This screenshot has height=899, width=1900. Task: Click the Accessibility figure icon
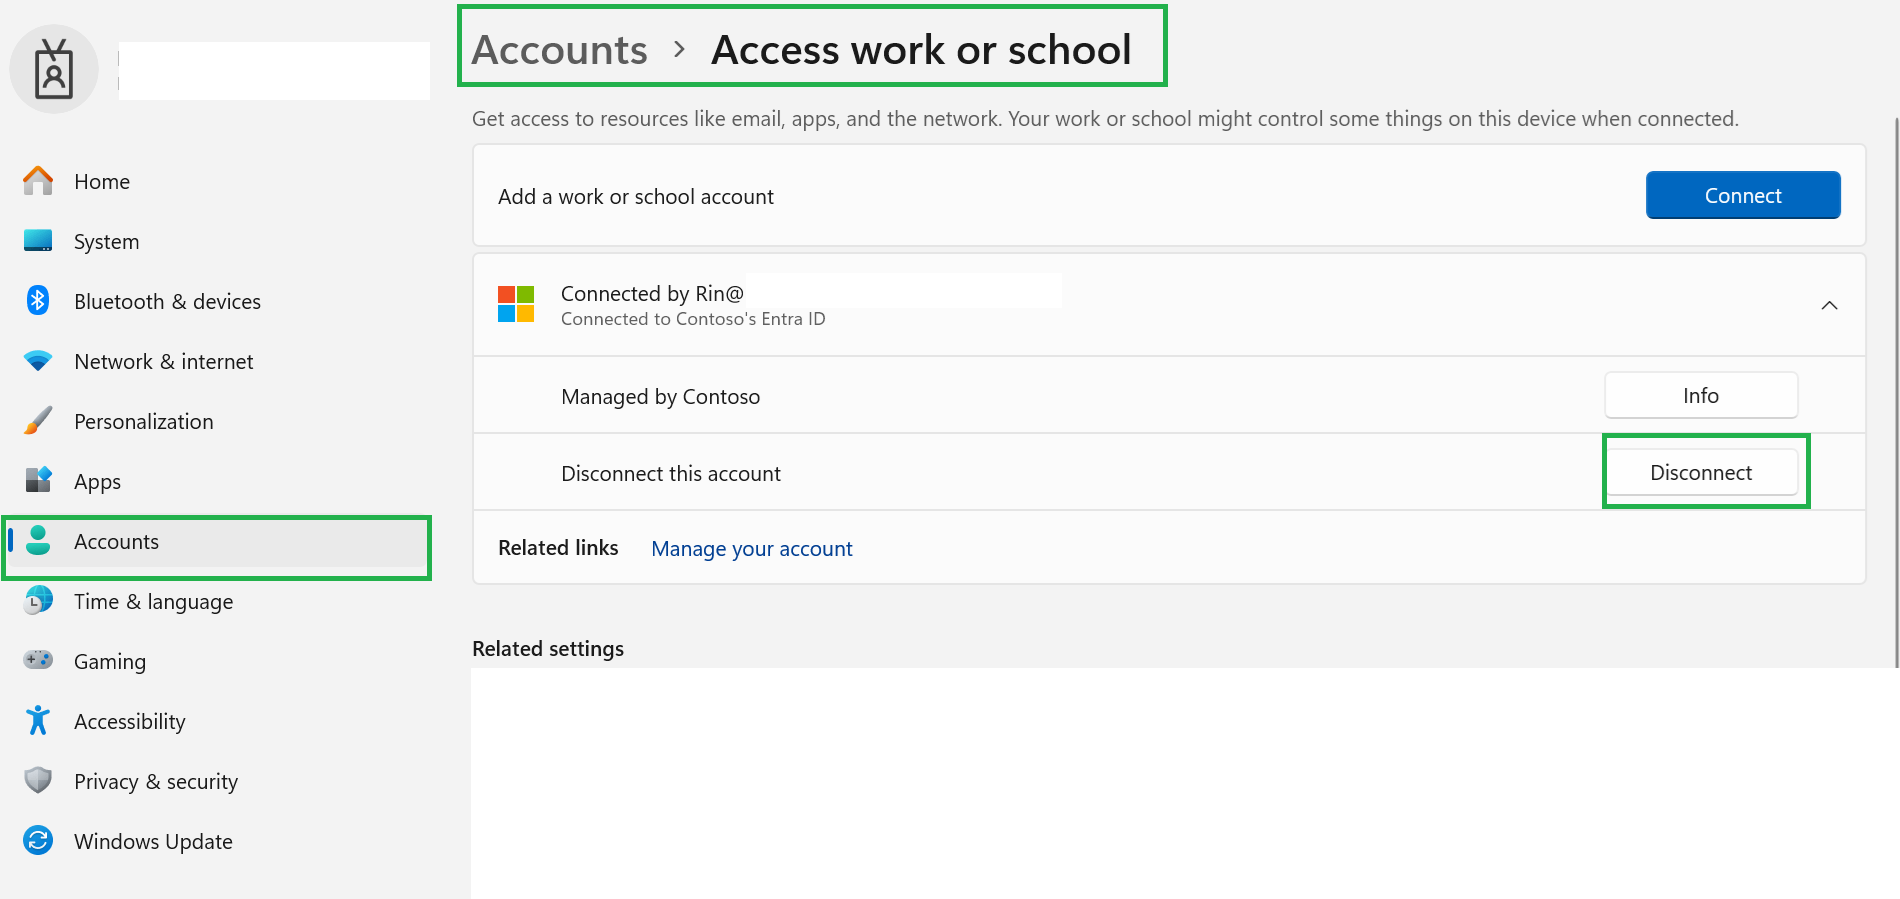pos(38,720)
